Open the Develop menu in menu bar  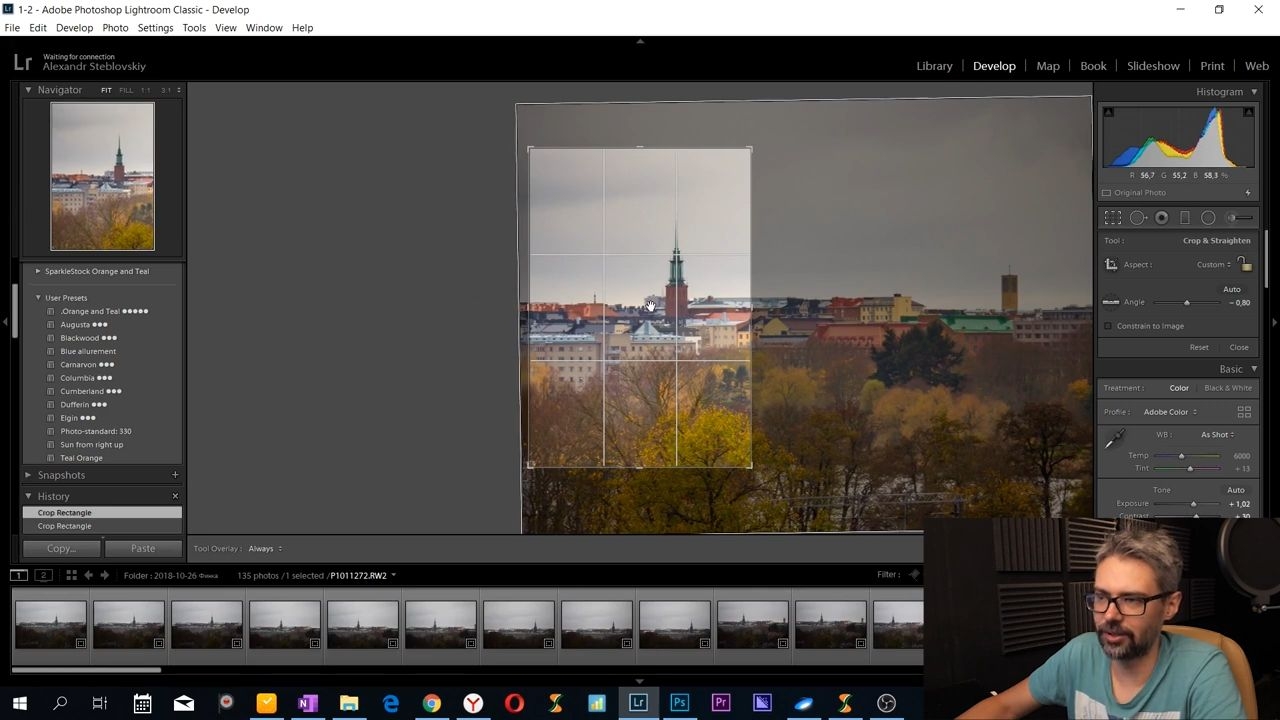point(74,28)
